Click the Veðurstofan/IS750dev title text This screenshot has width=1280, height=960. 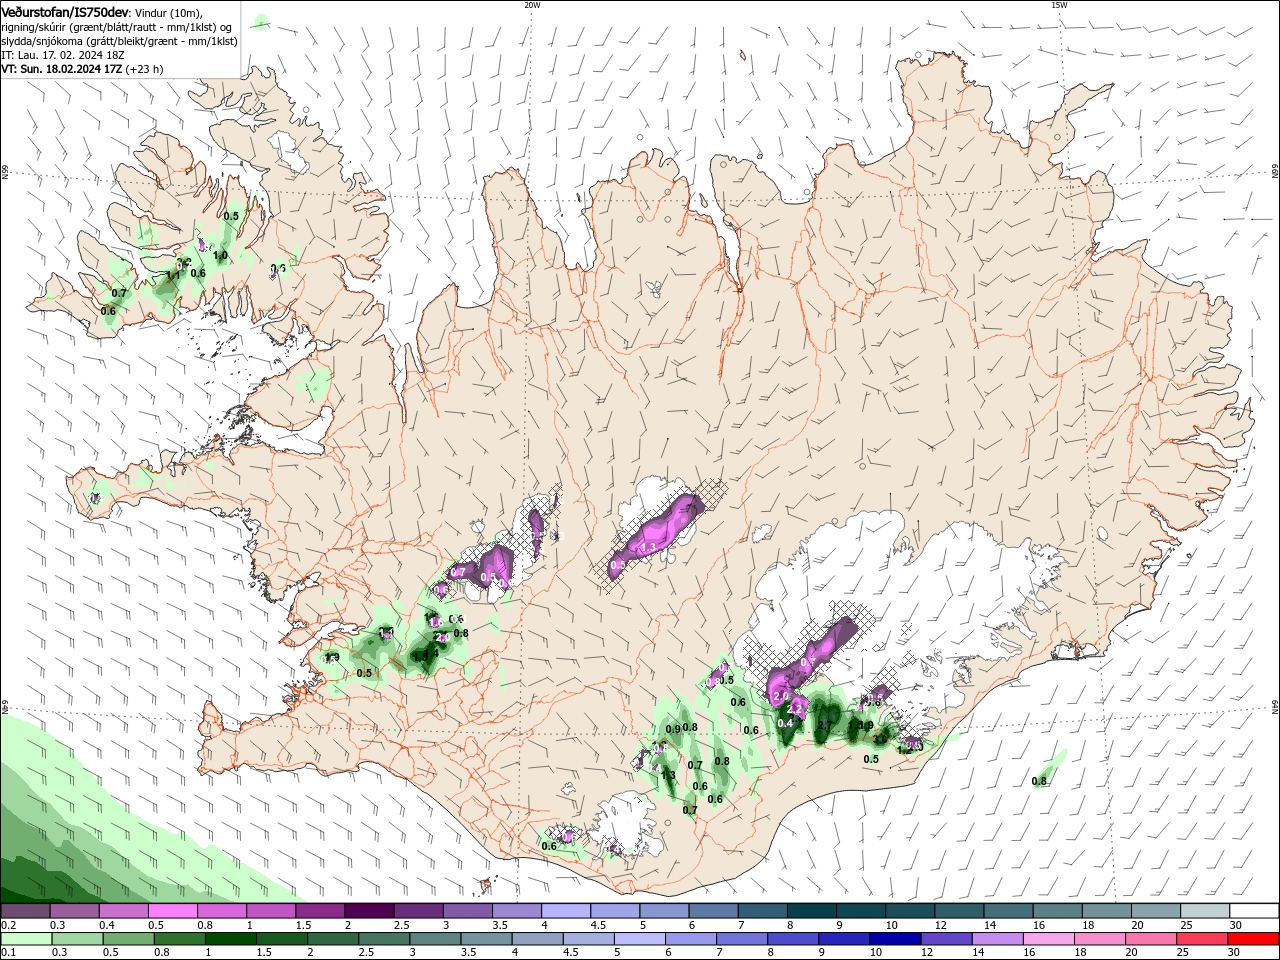[65, 12]
